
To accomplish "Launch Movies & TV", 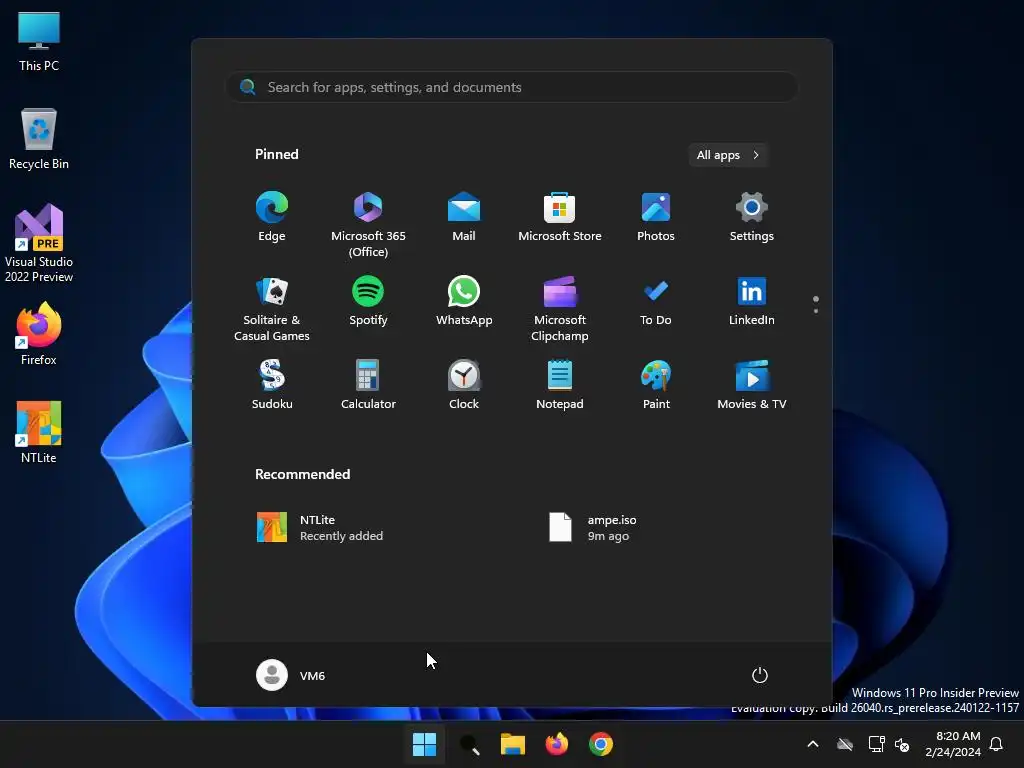I will tap(752, 385).
